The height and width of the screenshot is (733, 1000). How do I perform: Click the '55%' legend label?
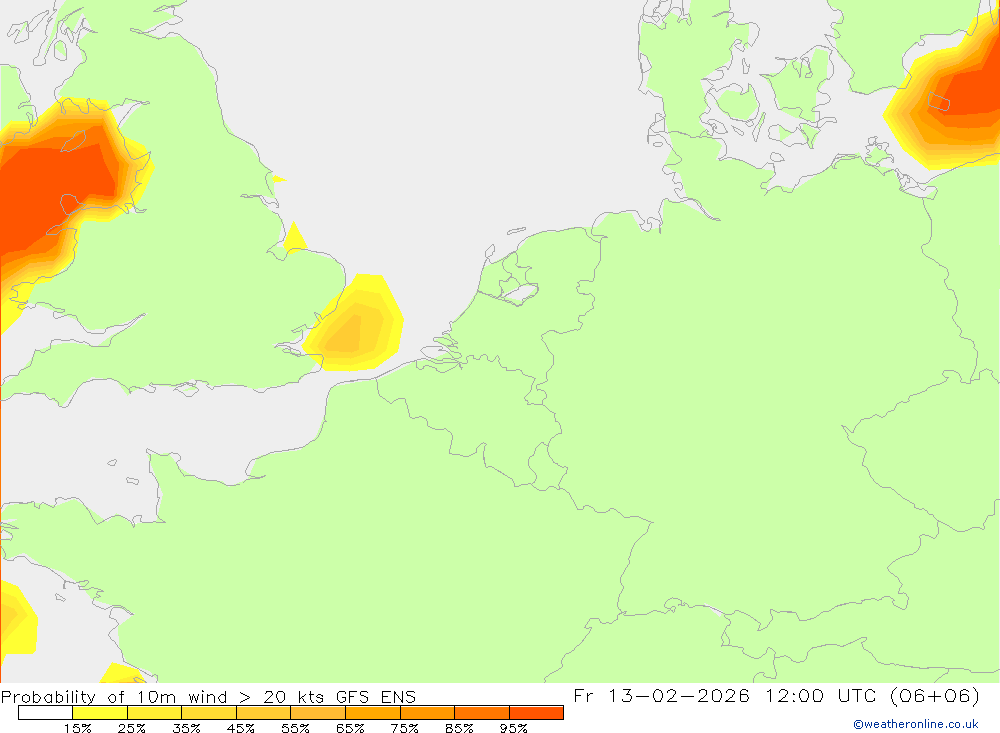295,728
